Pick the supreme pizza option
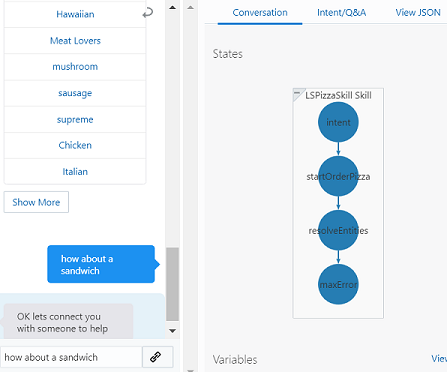Image resolution: width=447 pixels, height=372 pixels. point(75,119)
